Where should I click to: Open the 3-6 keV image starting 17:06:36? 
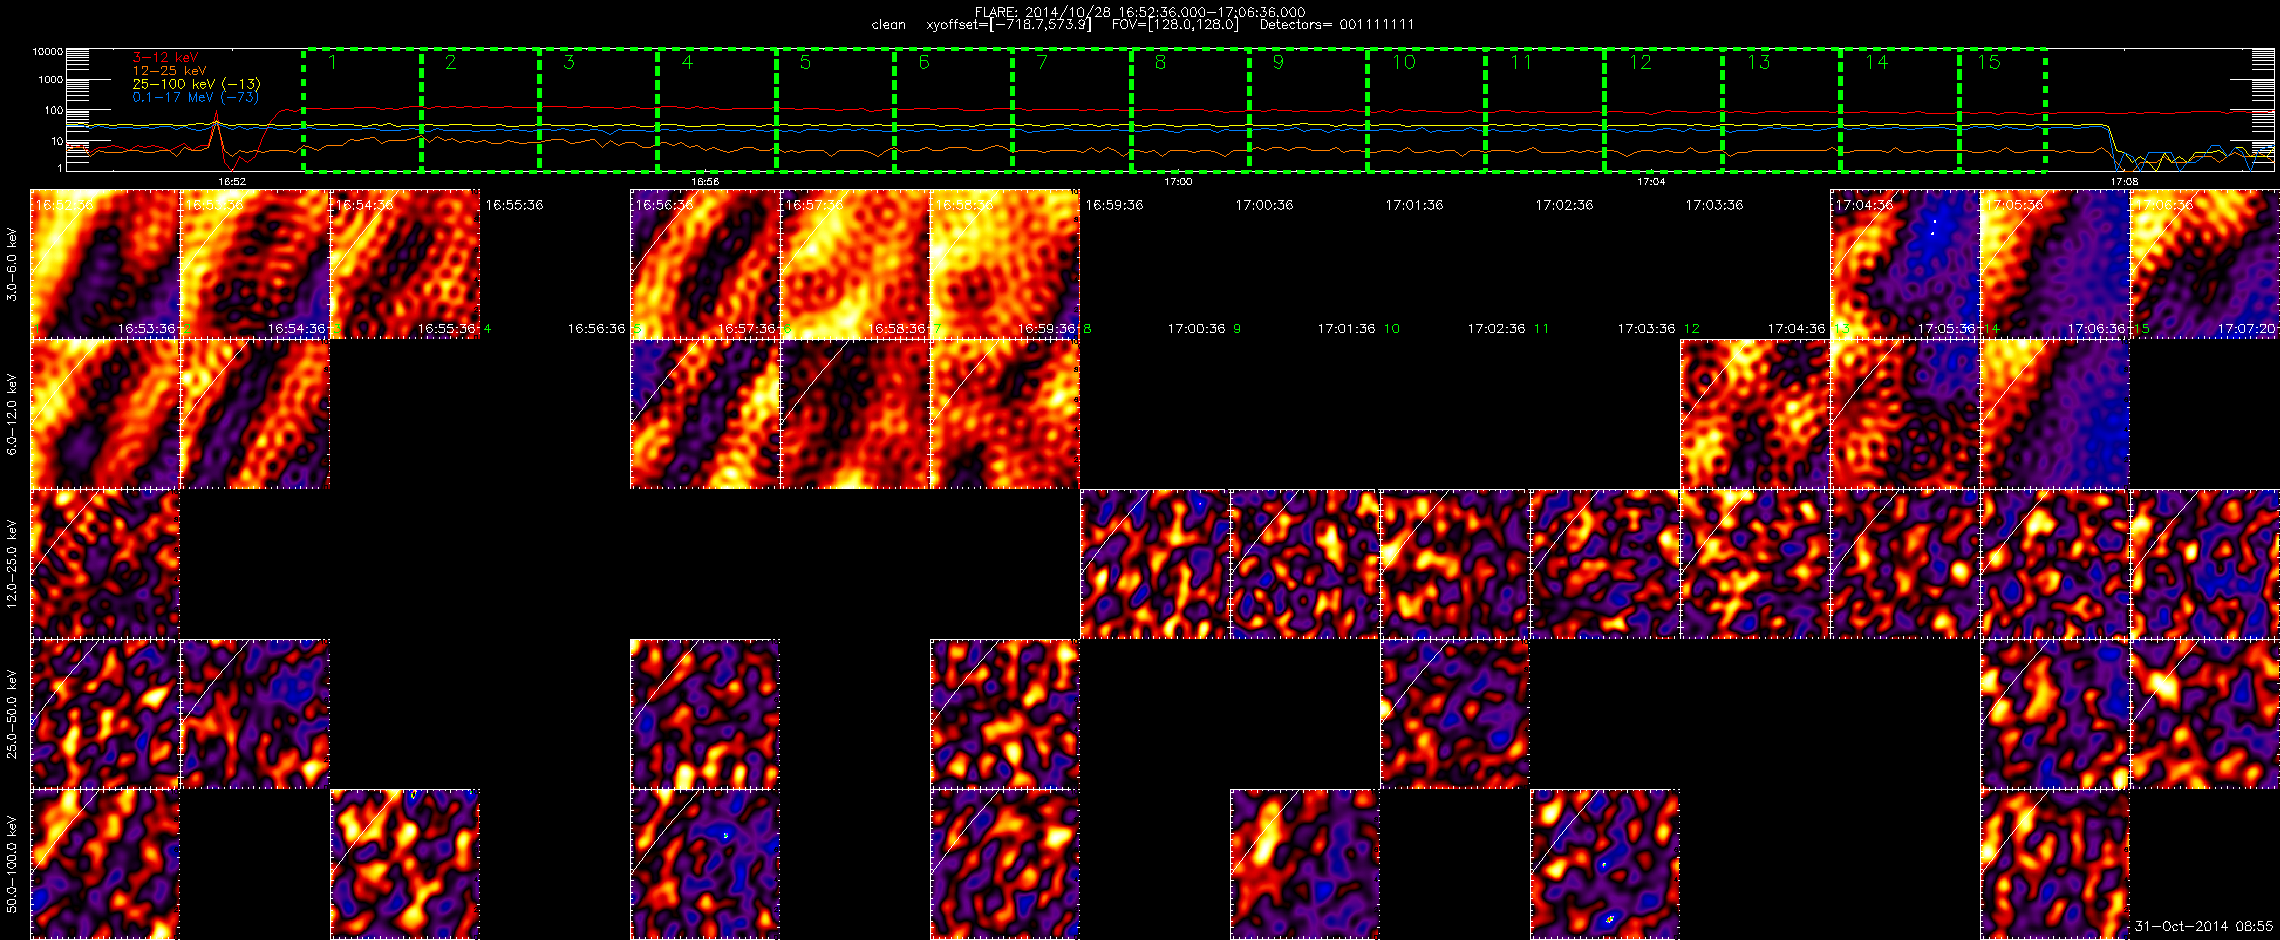2205,264
